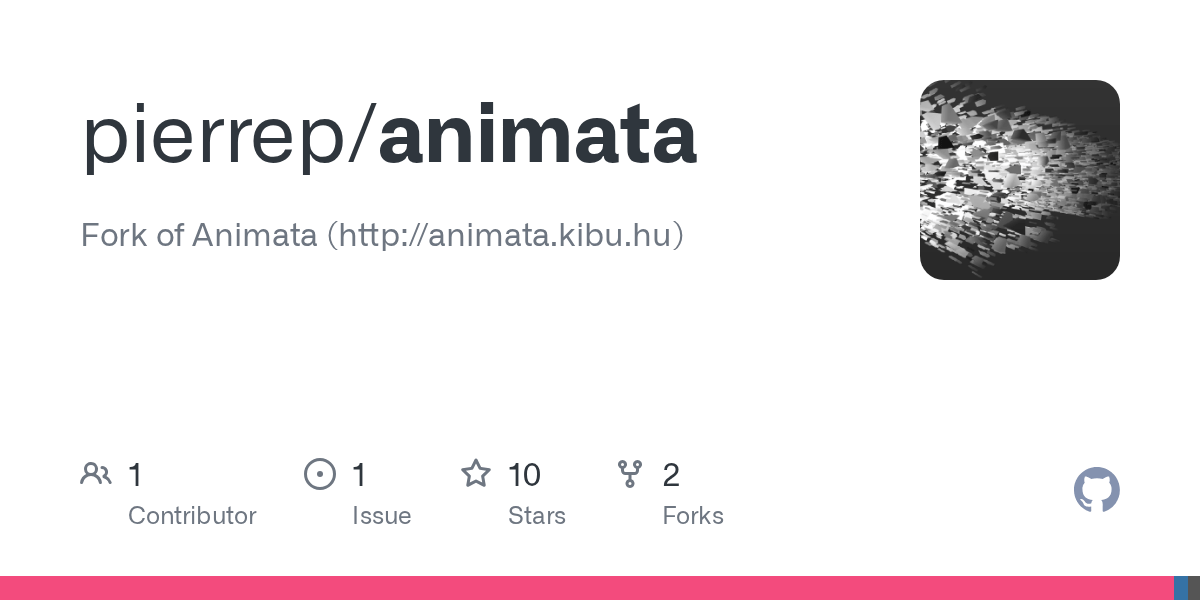The height and width of the screenshot is (600, 1200).
Task: Click the 'Issue' label
Action: tap(381, 516)
